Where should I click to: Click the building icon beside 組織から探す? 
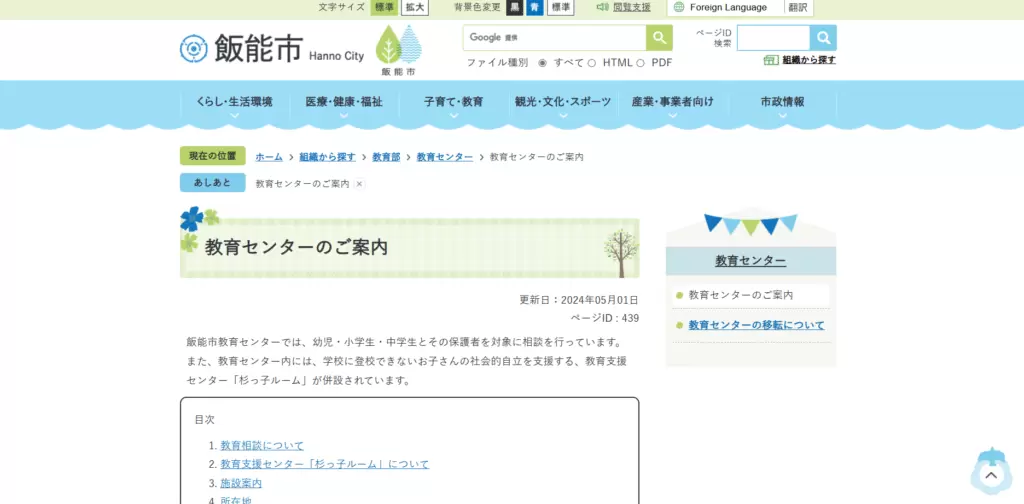[x=771, y=60]
